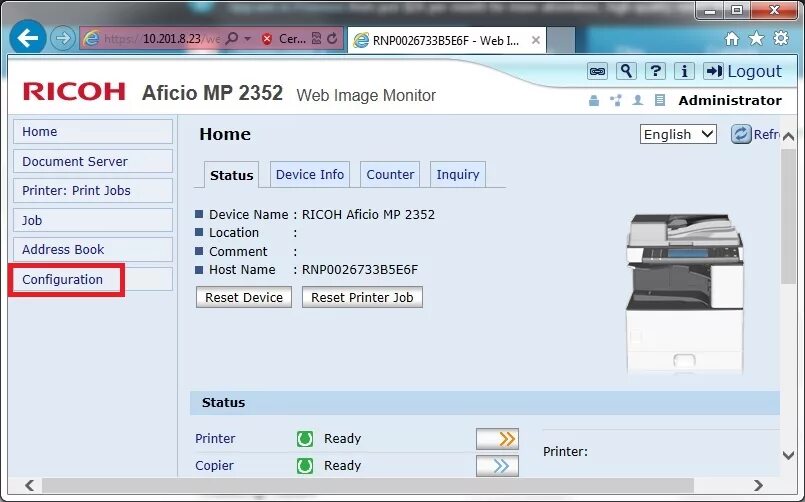Click the Printer green Ready status icon
Viewport: 805px width, 502px height.
[x=305, y=439]
